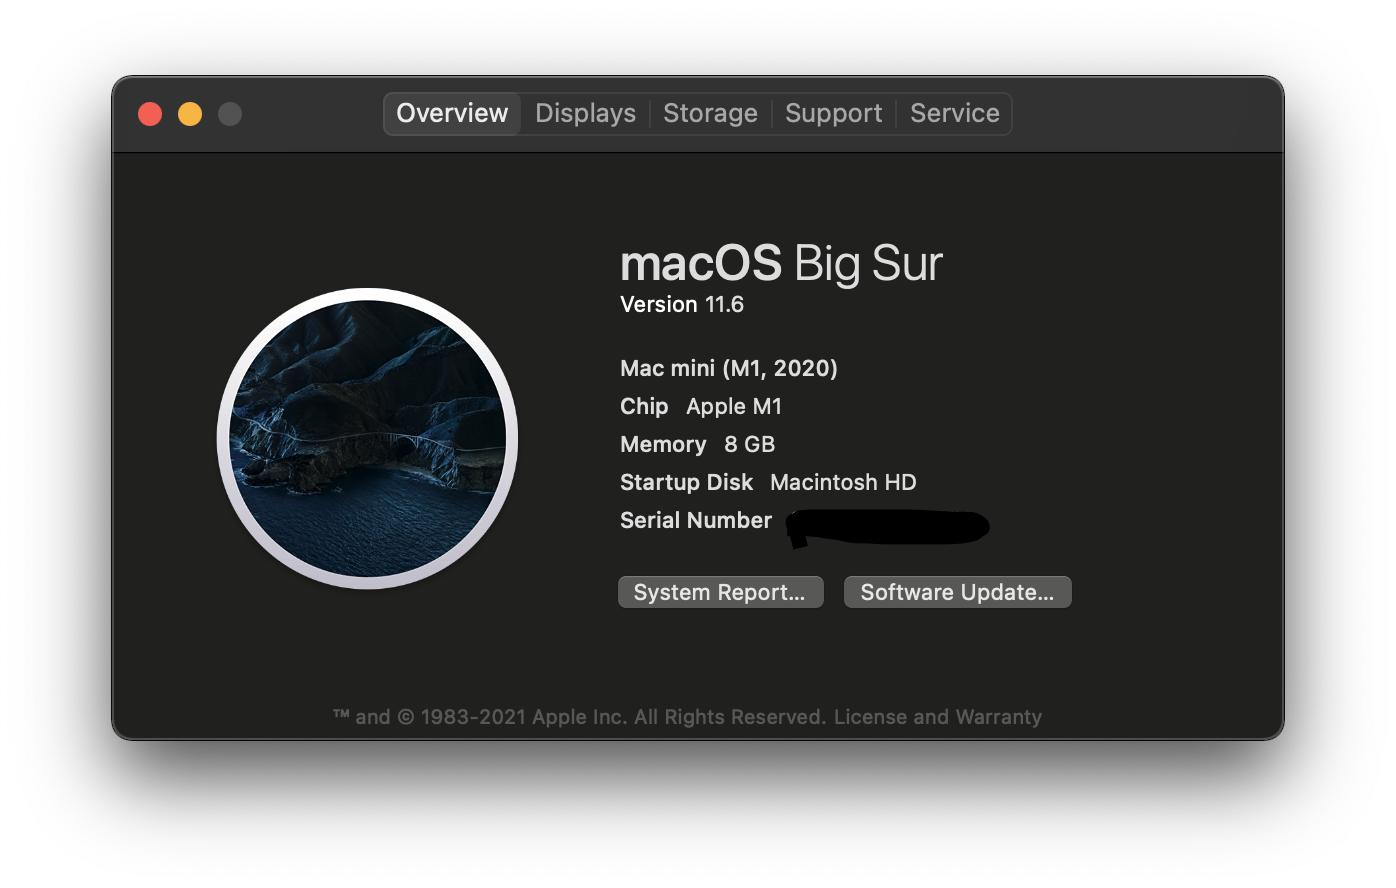Open the Support tab
Image resolution: width=1396 pixels, height=888 pixels.
coord(833,113)
